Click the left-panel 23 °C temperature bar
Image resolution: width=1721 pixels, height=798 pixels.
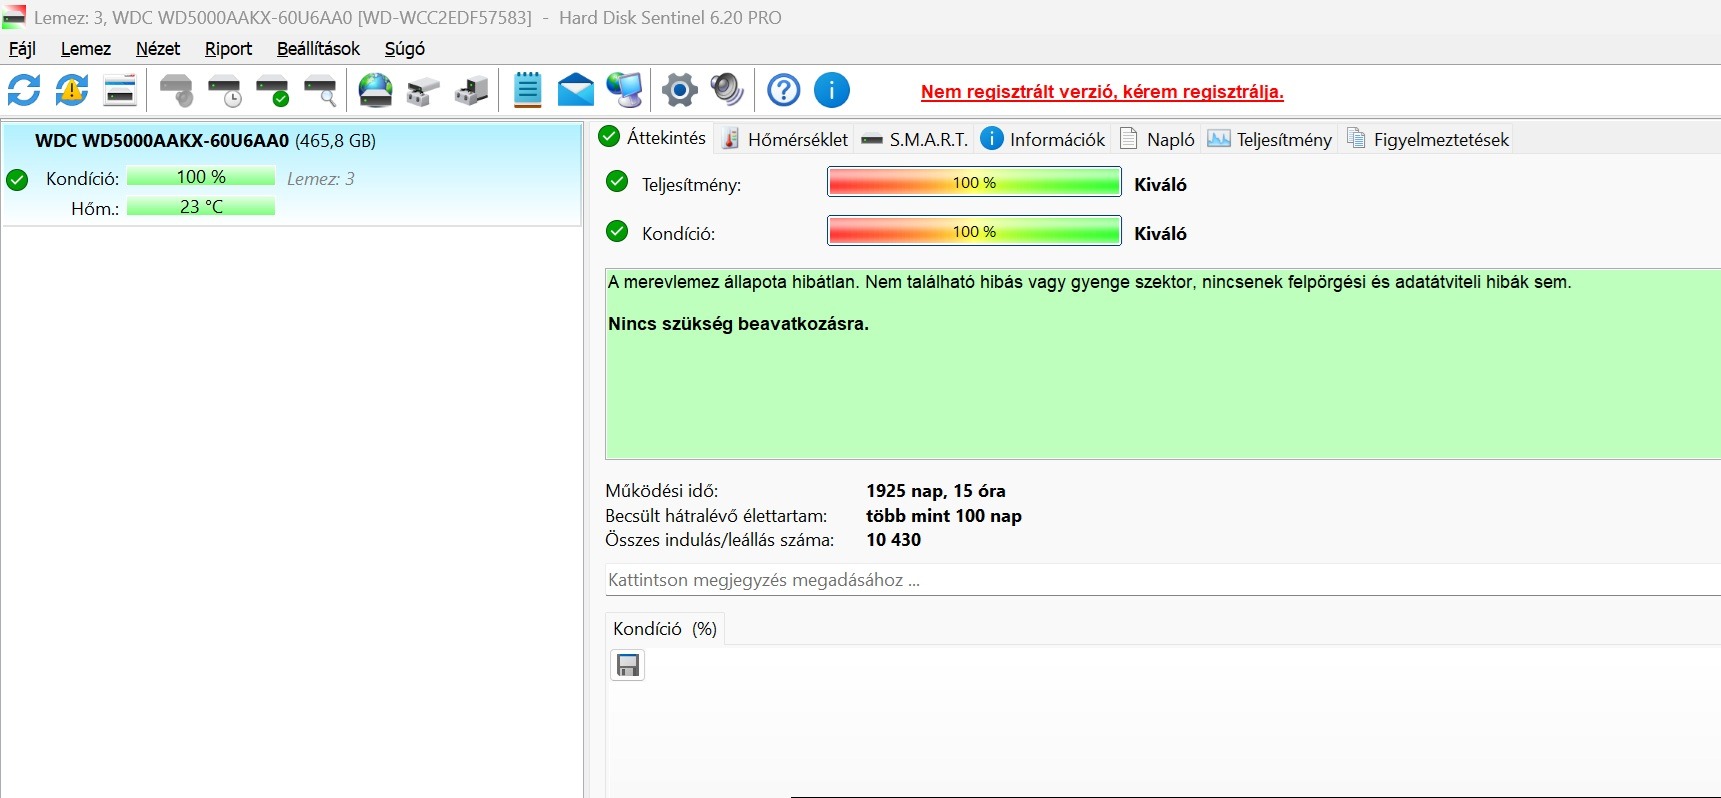pos(201,207)
